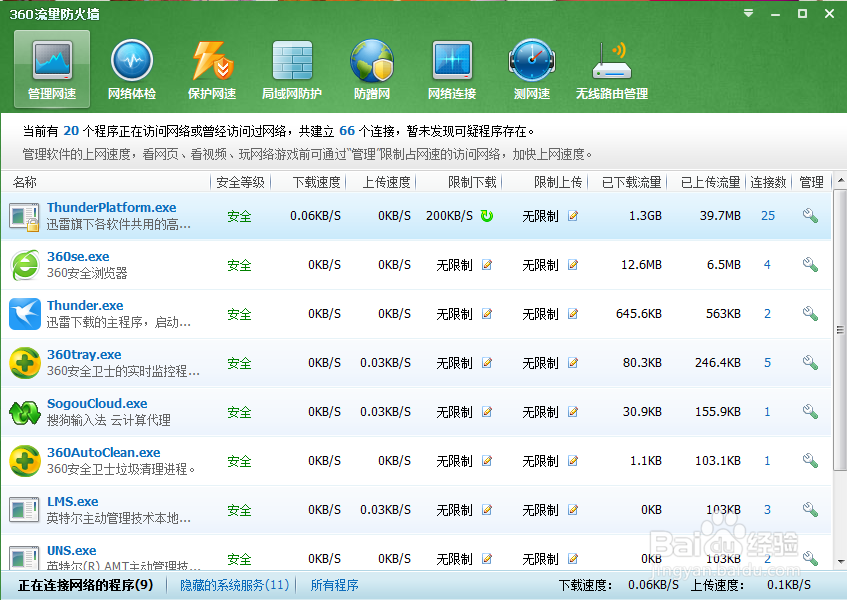This screenshot has width=847, height=600.
Task: Edit upload limit for ThunderPlatform.exe
Action: click(573, 216)
